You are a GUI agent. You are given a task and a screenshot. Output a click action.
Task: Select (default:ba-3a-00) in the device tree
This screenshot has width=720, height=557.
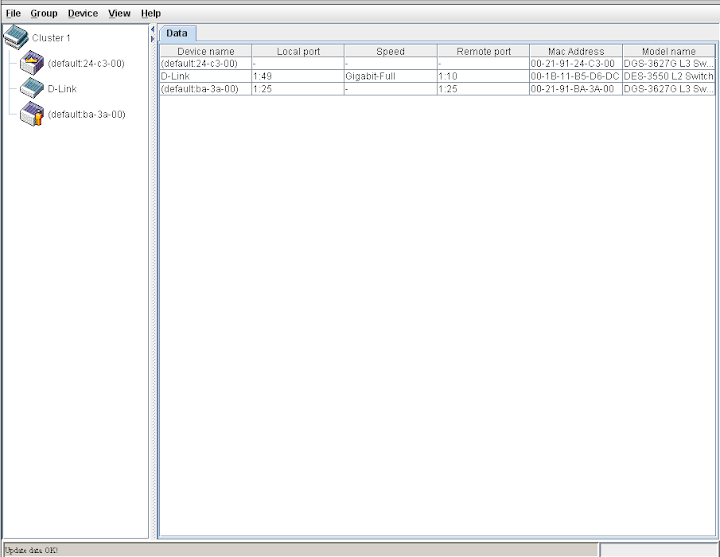pos(86,114)
